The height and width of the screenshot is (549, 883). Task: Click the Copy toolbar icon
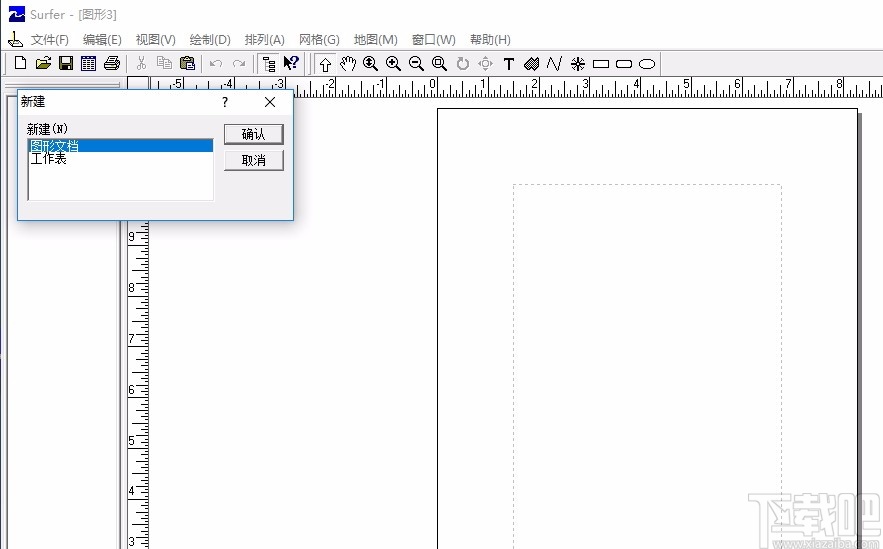point(164,63)
